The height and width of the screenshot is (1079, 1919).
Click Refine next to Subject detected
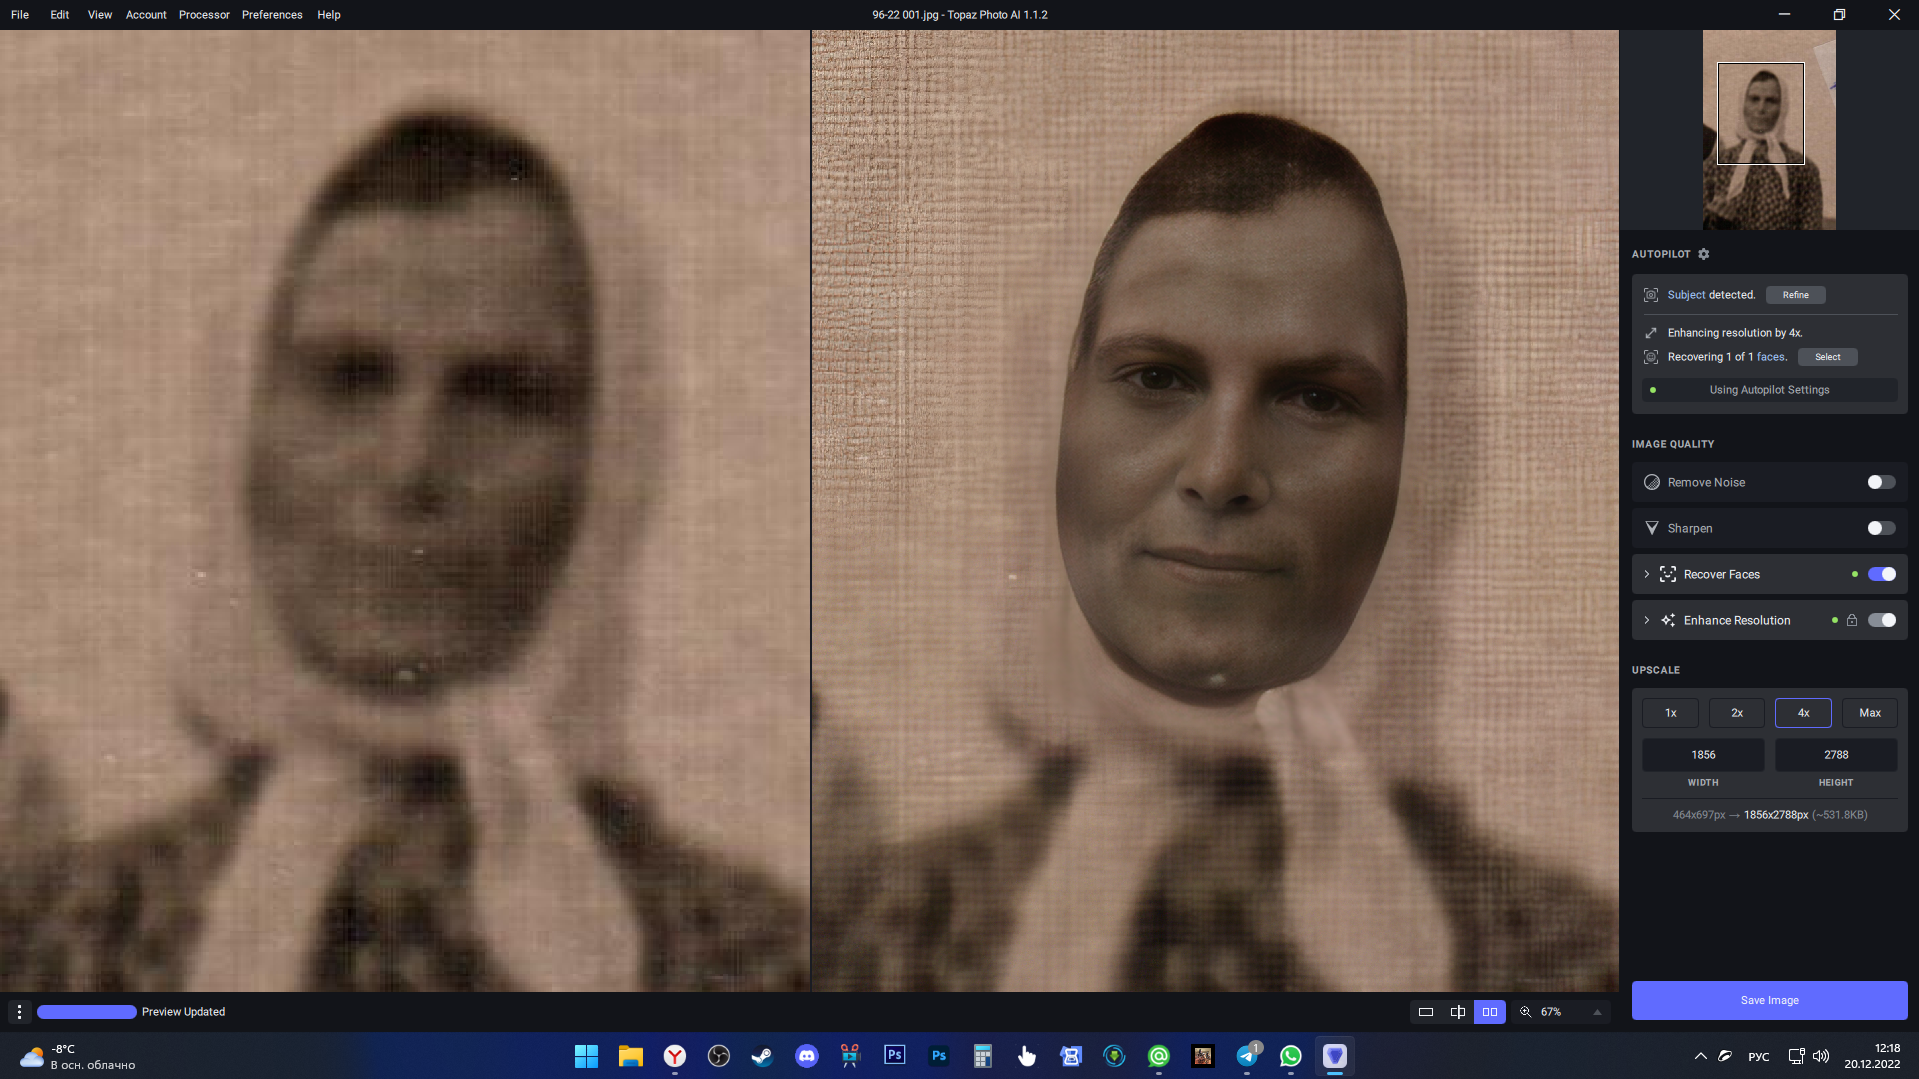point(1795,295)
